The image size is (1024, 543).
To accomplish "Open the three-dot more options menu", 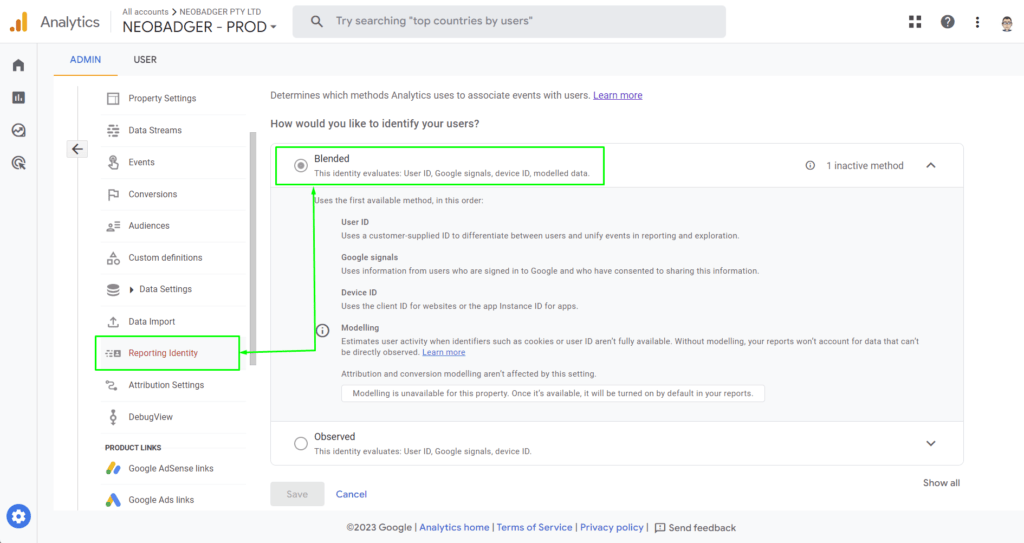I will pos(977,22).
